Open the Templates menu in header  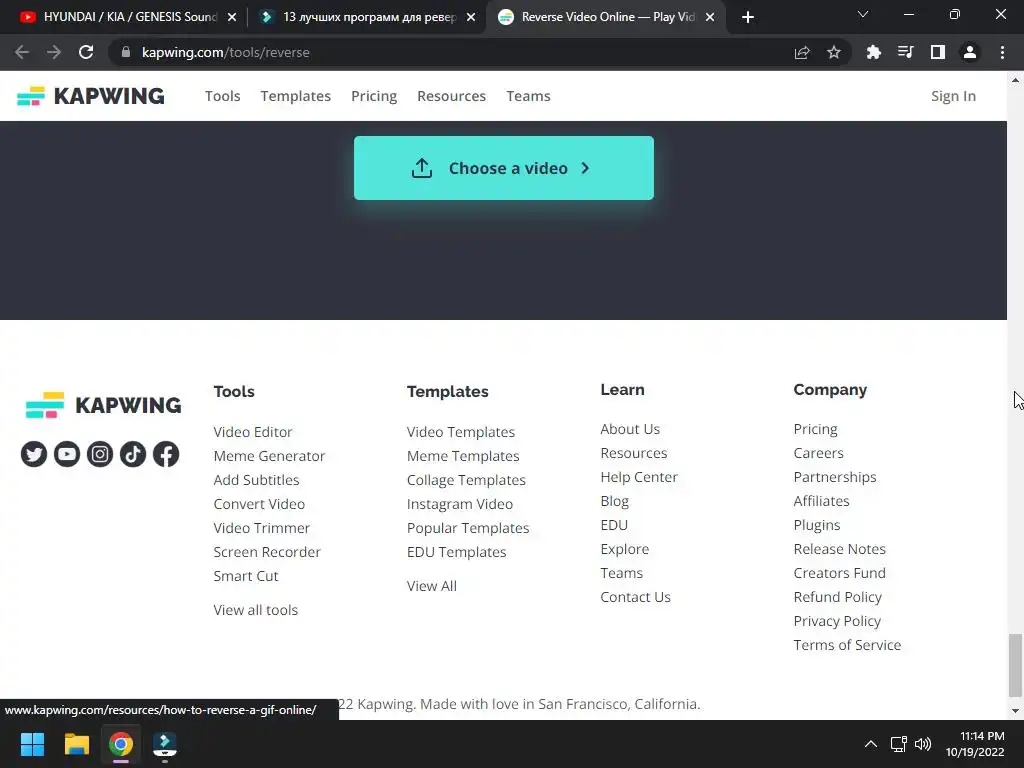pos(296,96)
